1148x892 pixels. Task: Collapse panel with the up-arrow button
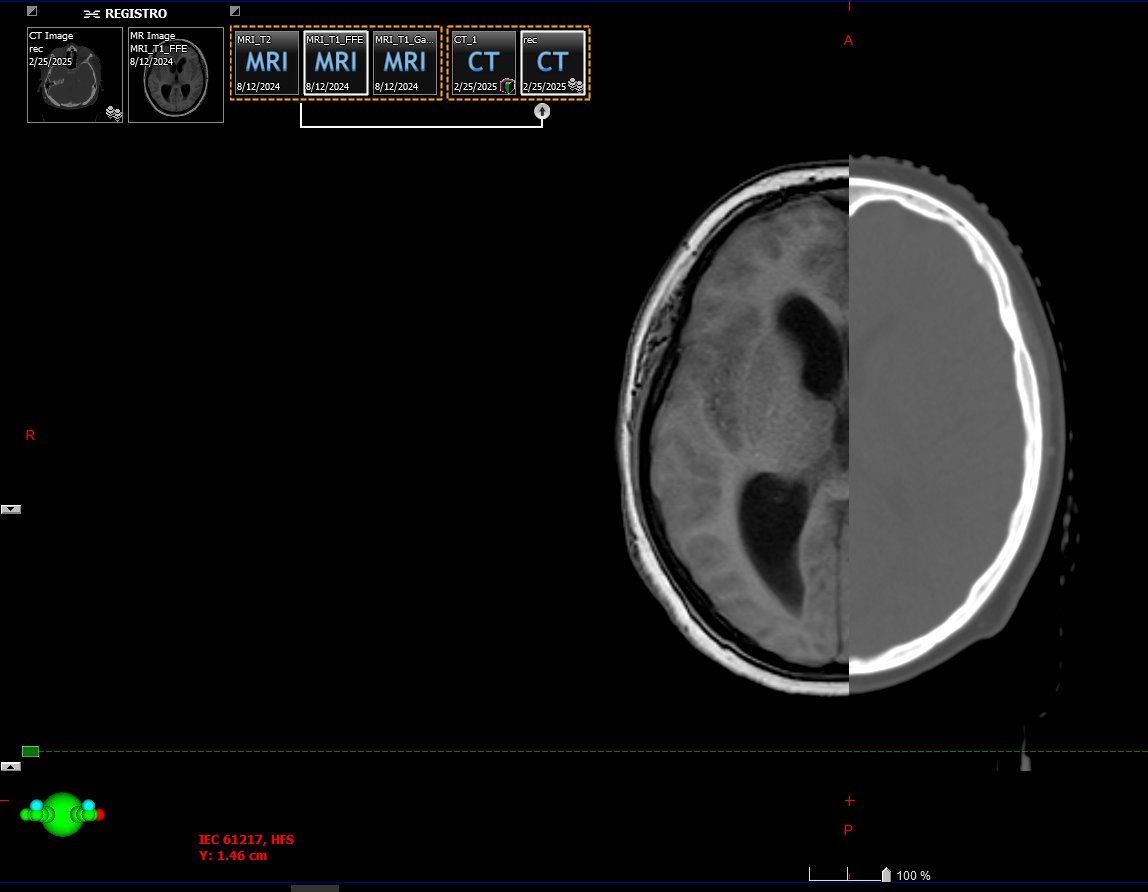(11, 766)
